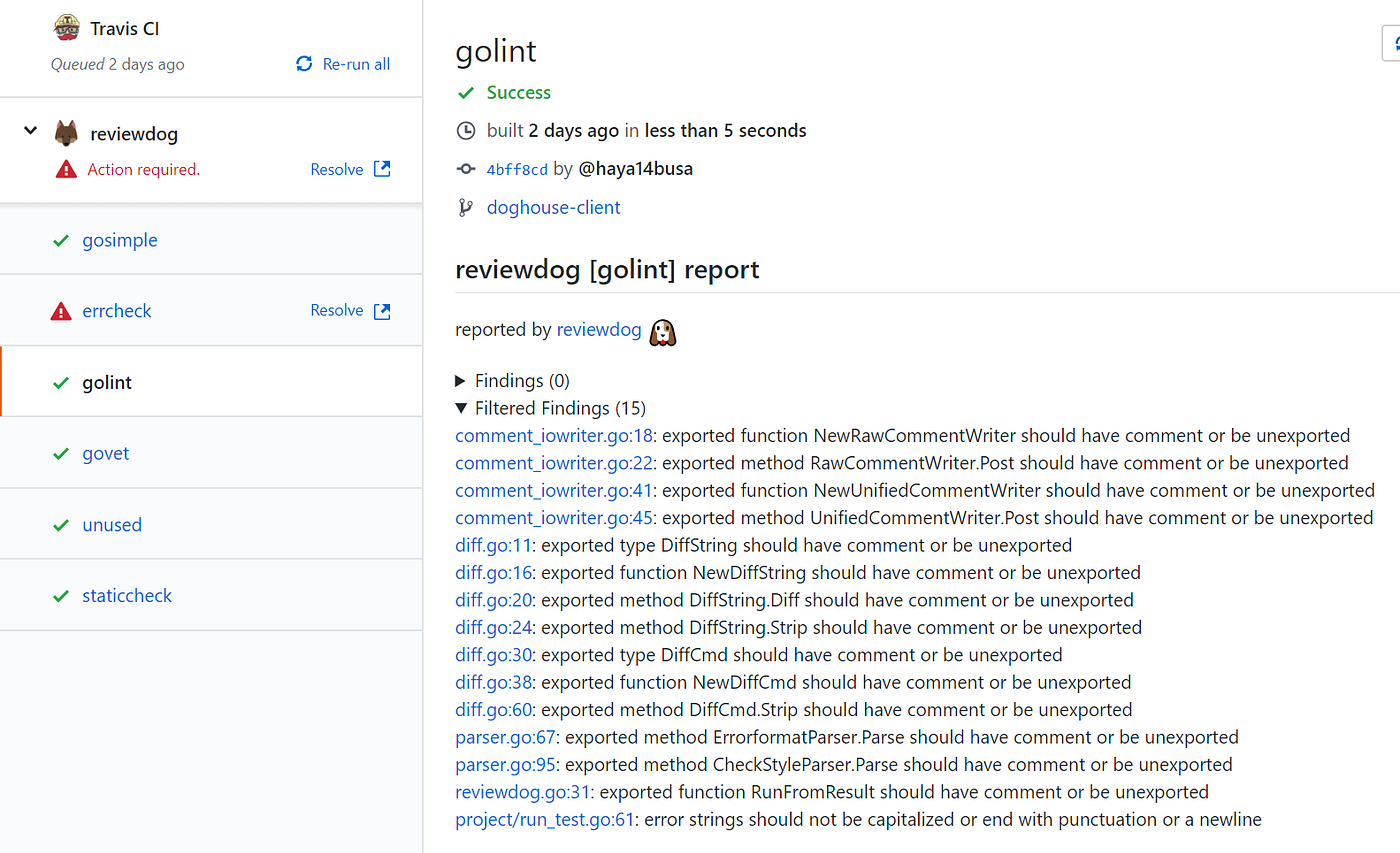Click the red warning icon next to errcheck

point(64,310)
